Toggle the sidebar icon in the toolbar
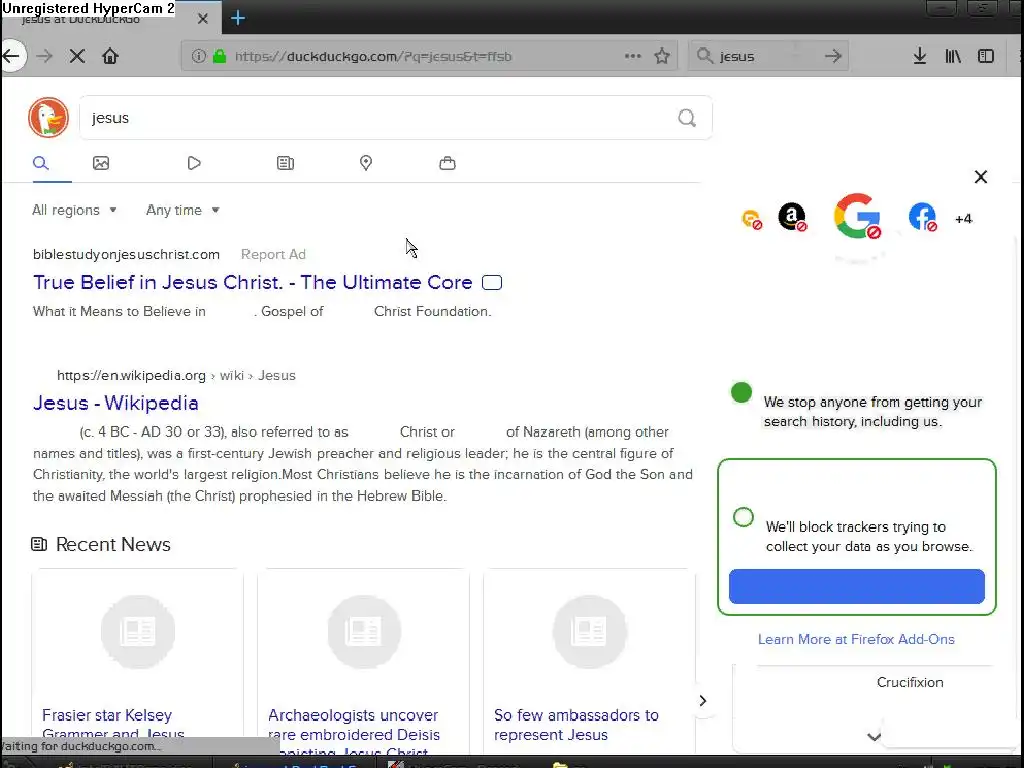The height and width of the screenshot is (768, 1024). tap(986, 56)
